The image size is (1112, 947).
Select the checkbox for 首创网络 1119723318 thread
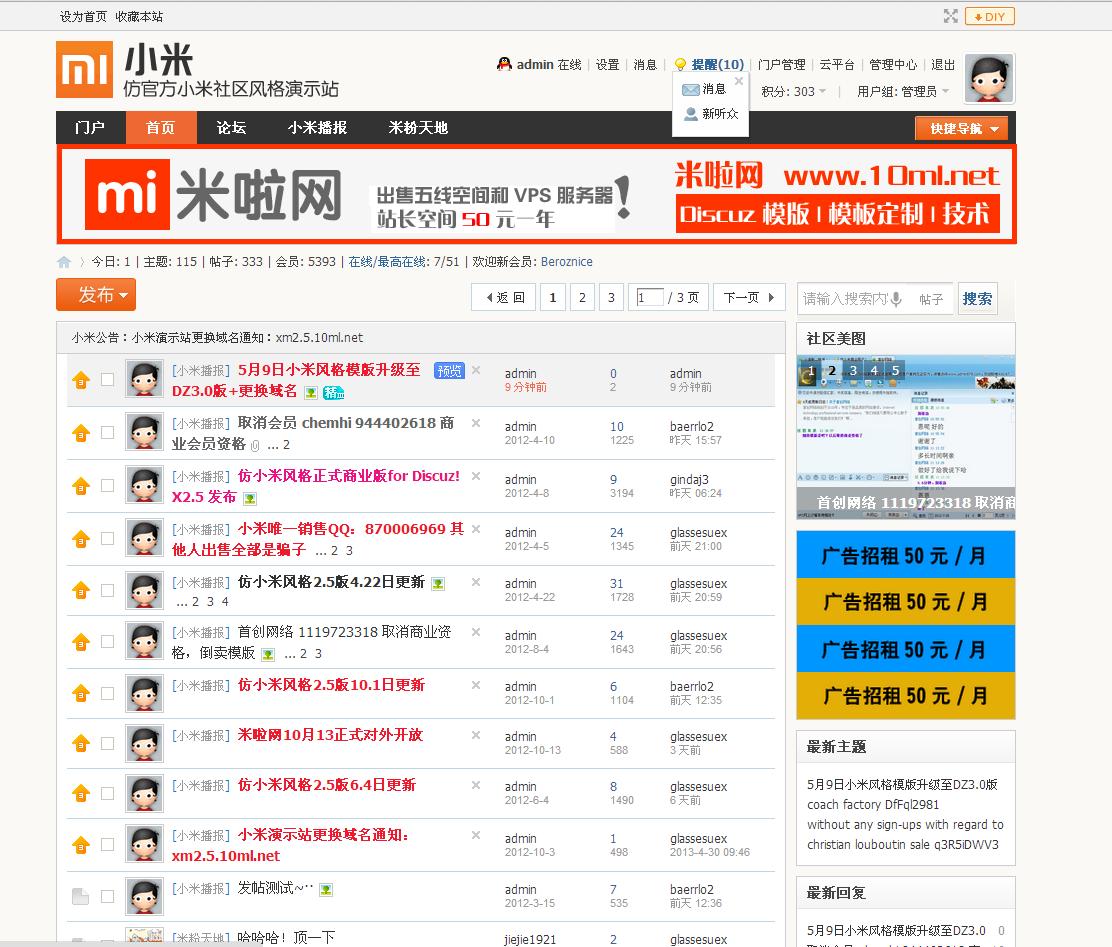click(x=107, y=641)
